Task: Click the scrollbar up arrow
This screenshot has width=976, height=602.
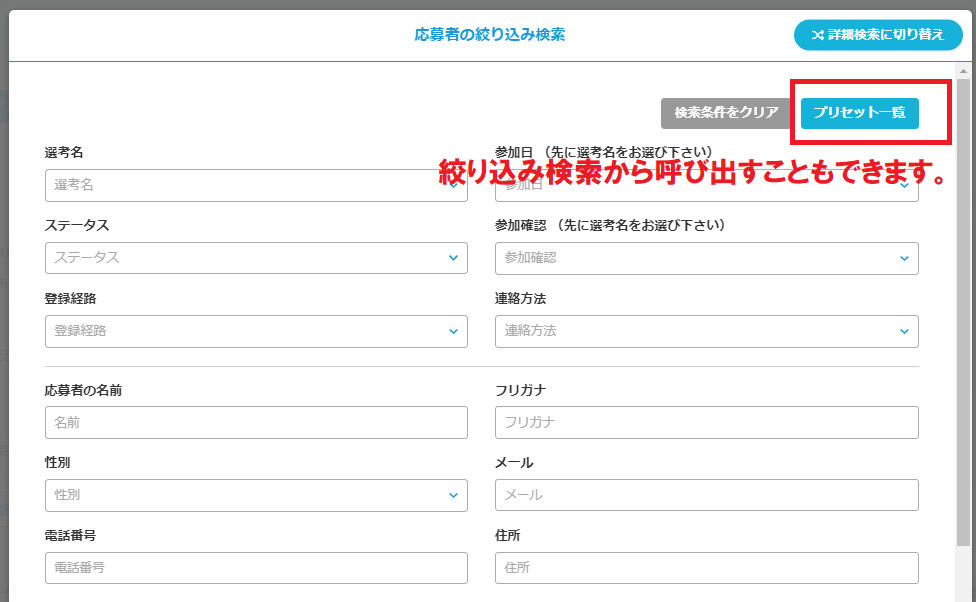Action: click(964, 72)
